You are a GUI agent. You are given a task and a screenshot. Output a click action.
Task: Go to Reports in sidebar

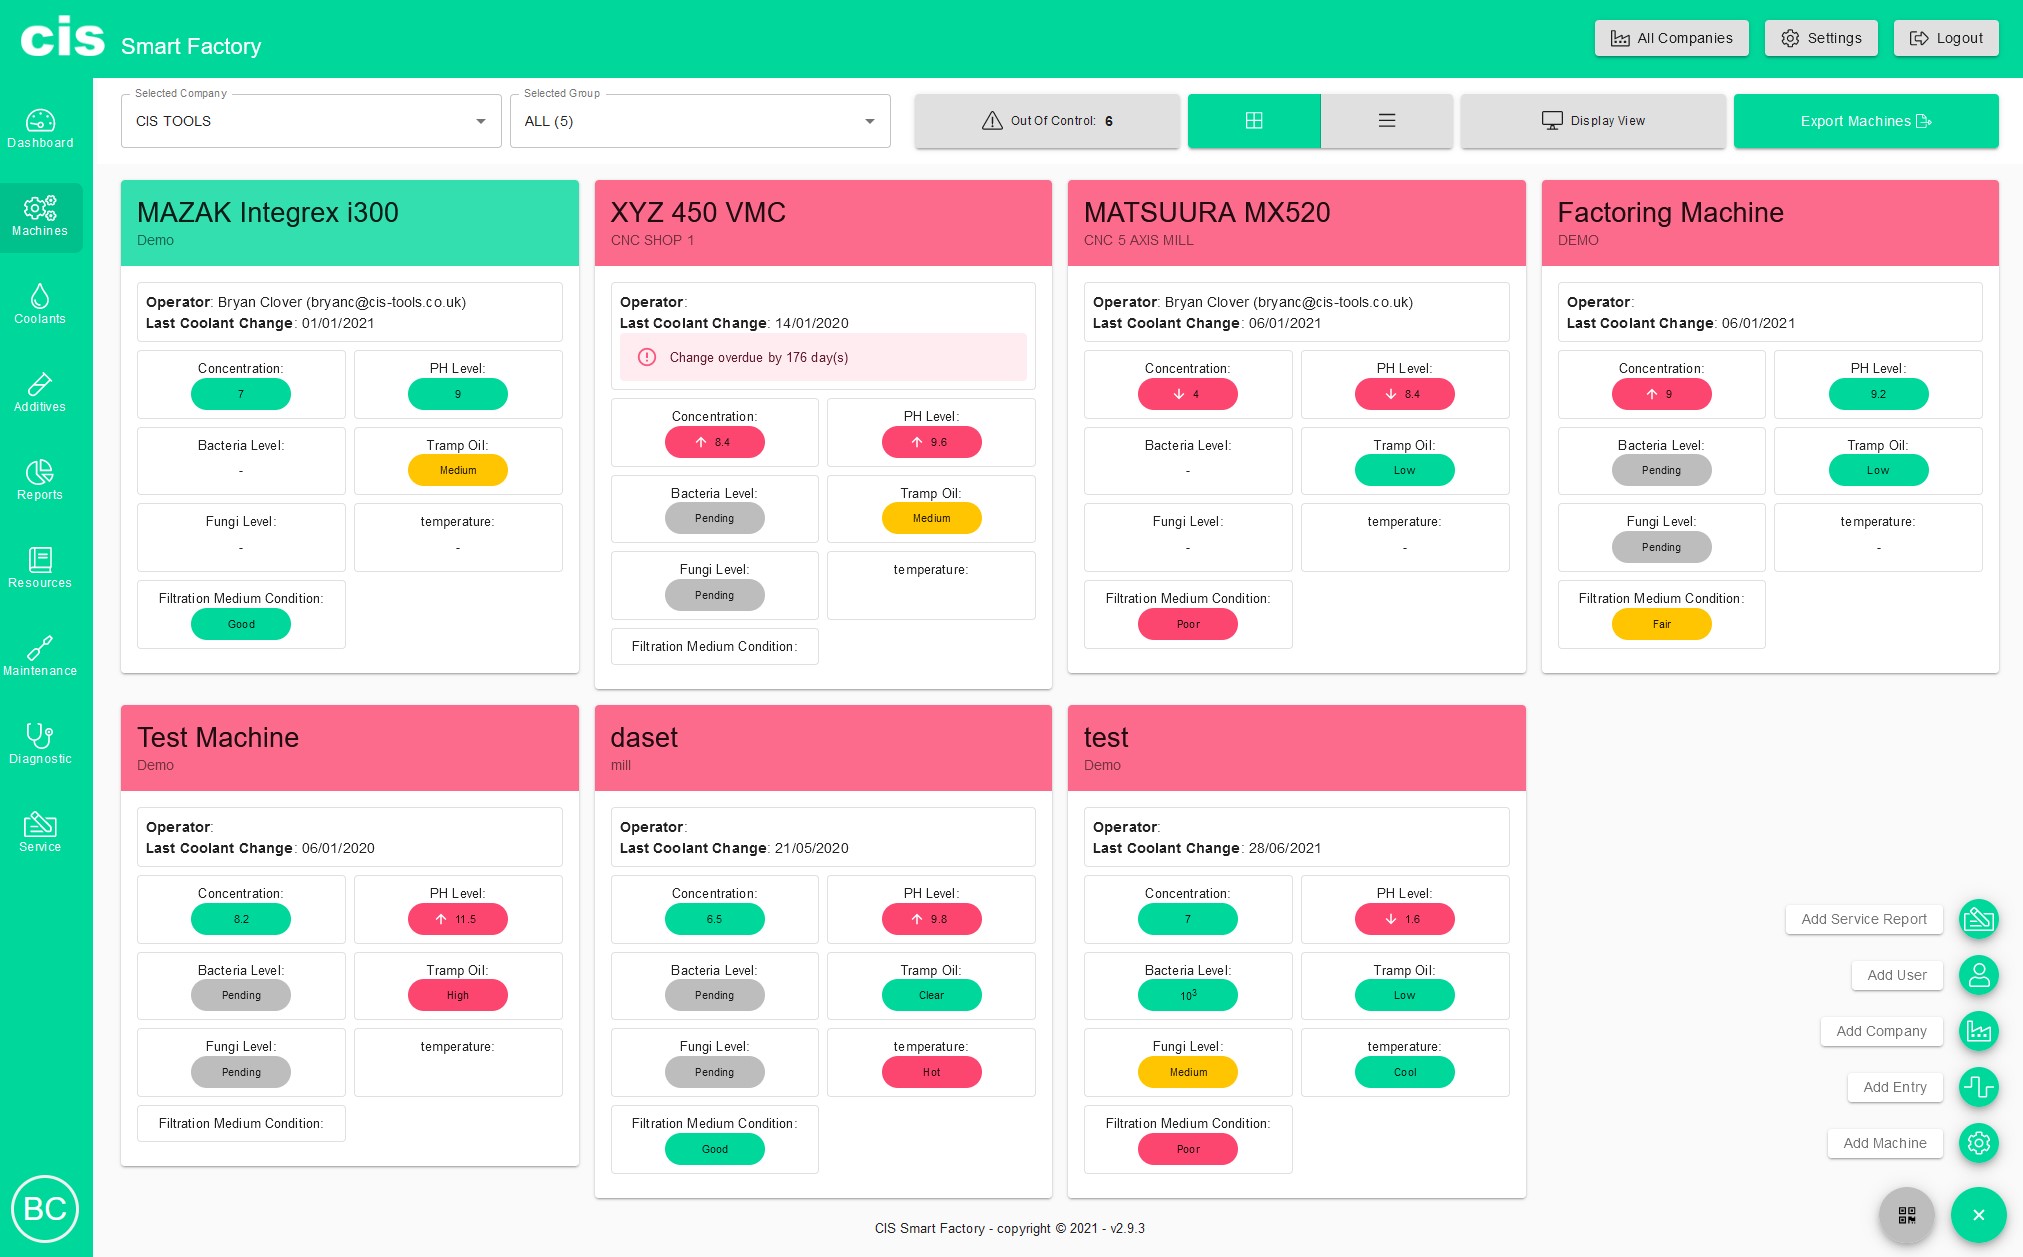coord(40,480)
